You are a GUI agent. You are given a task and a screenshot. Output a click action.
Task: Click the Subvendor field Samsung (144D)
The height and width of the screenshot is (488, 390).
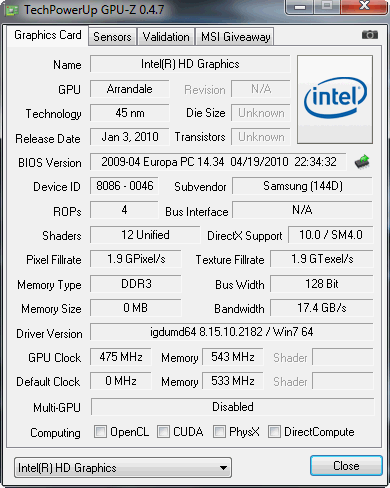click(302, 186)
